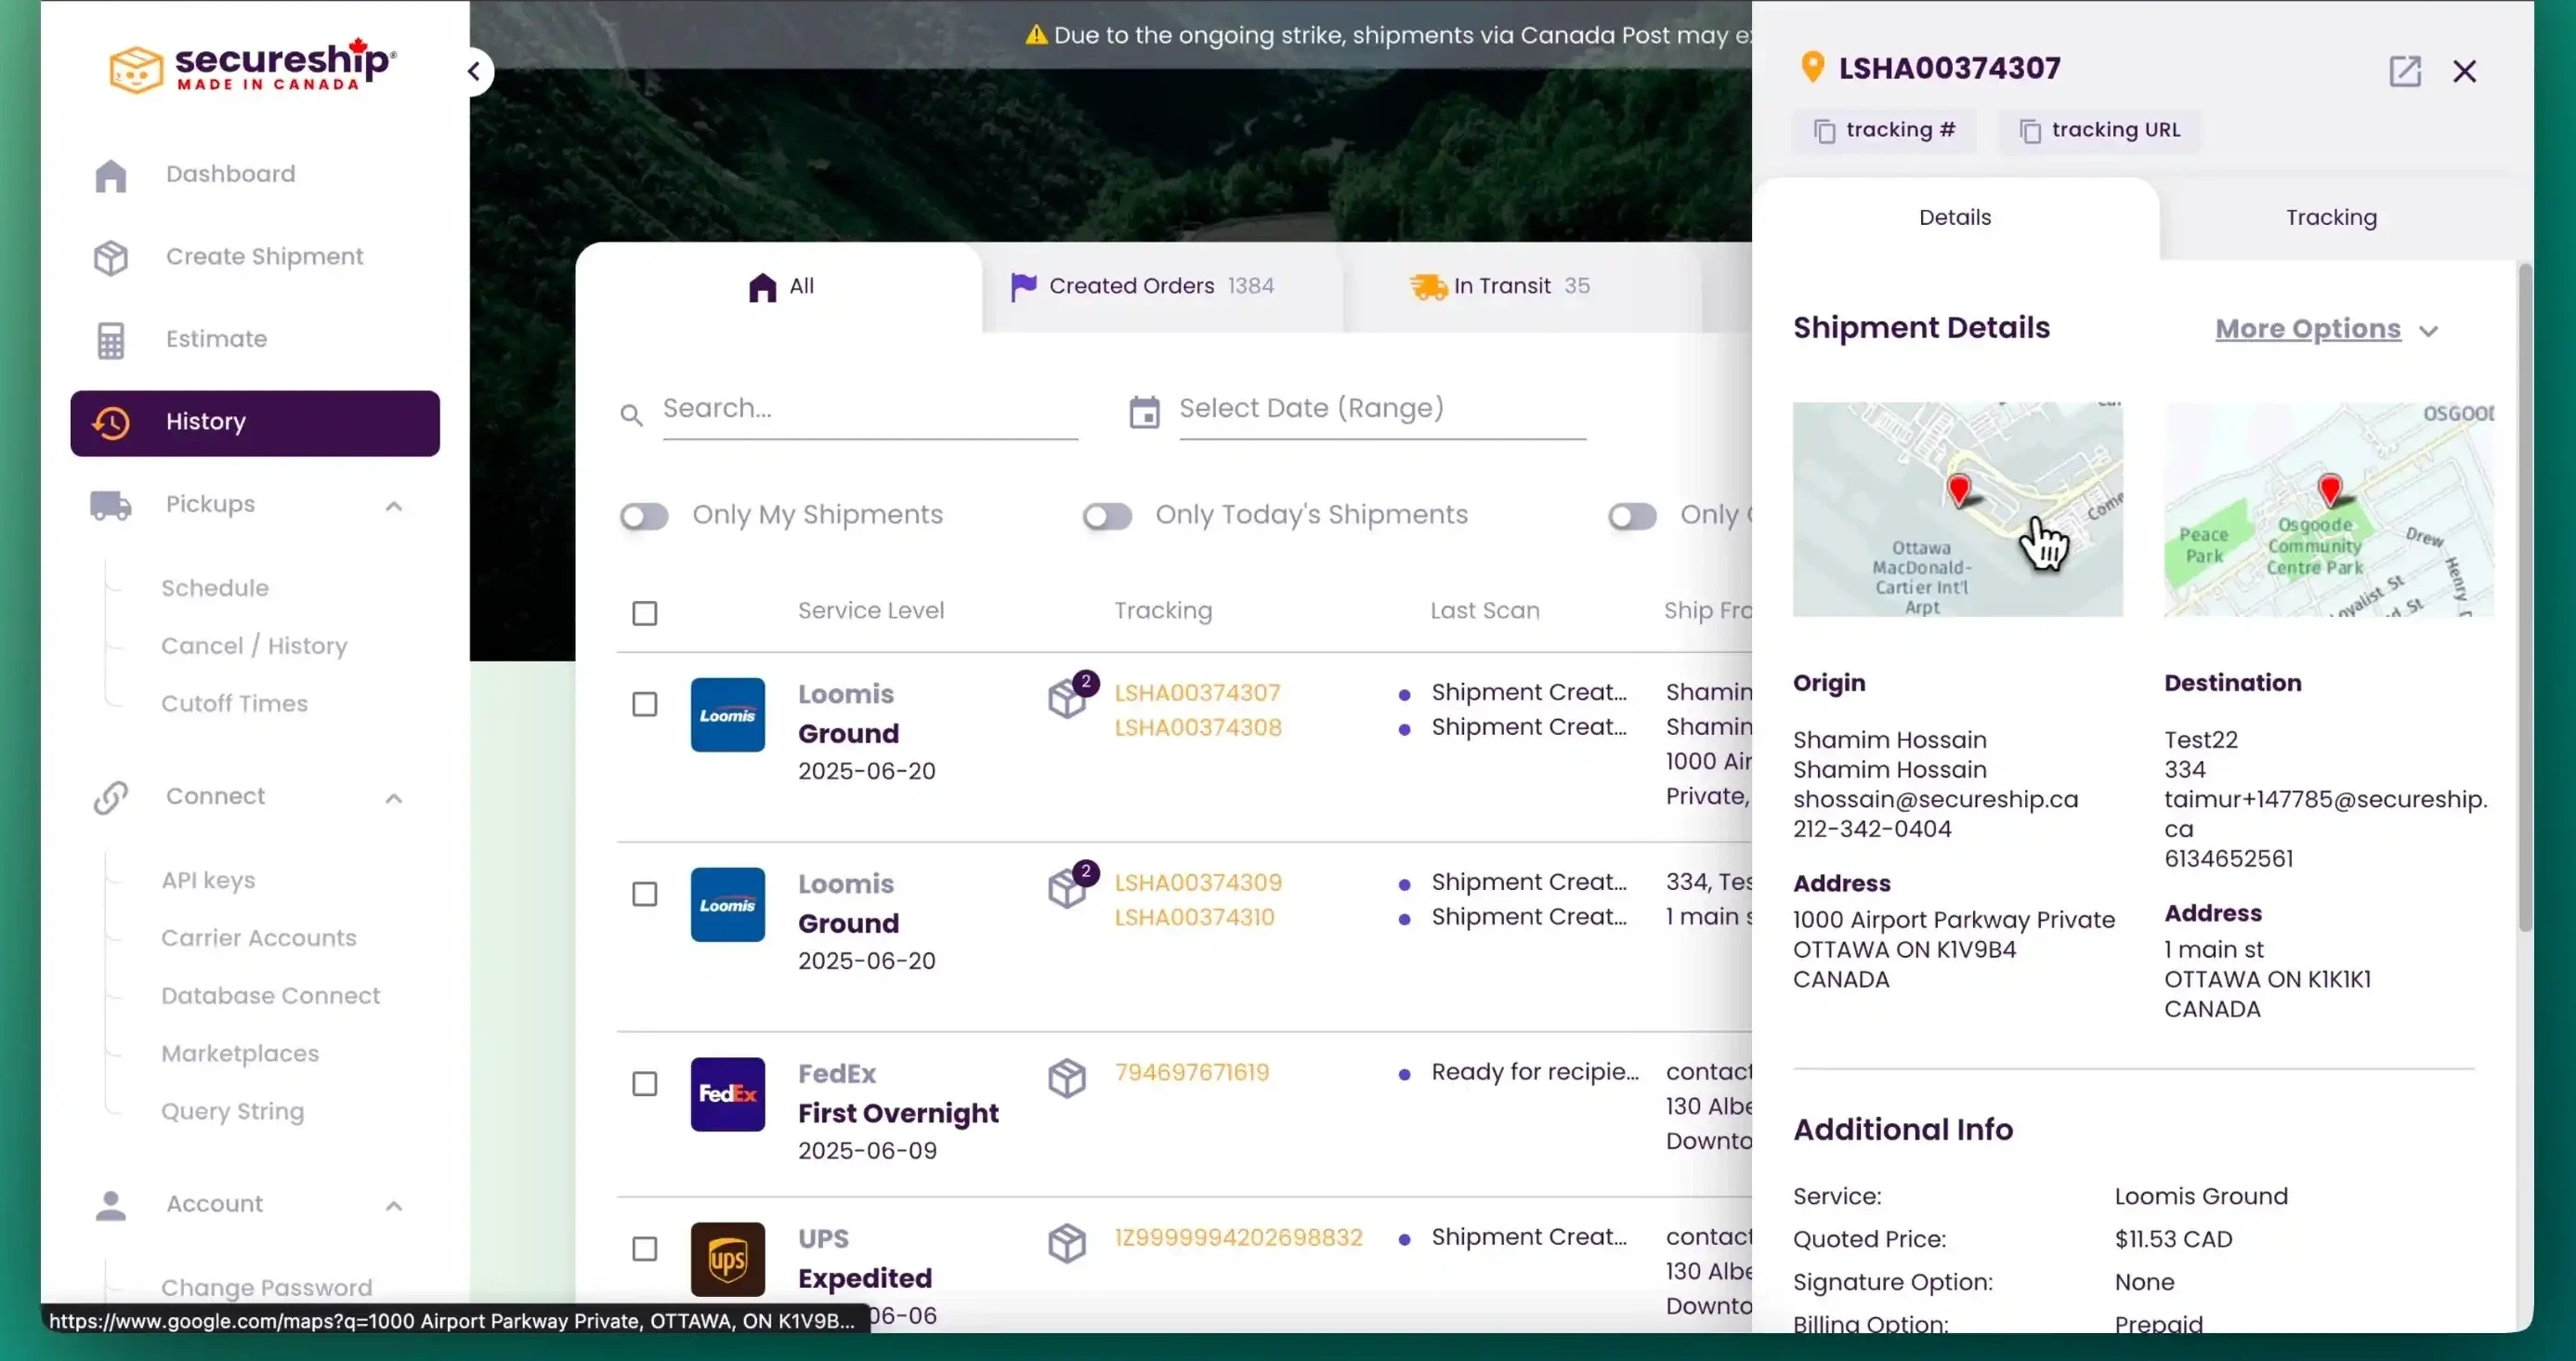Click package icon for FedEx shipment
This screenshot has height=1361, width=2576.
1066,1078
